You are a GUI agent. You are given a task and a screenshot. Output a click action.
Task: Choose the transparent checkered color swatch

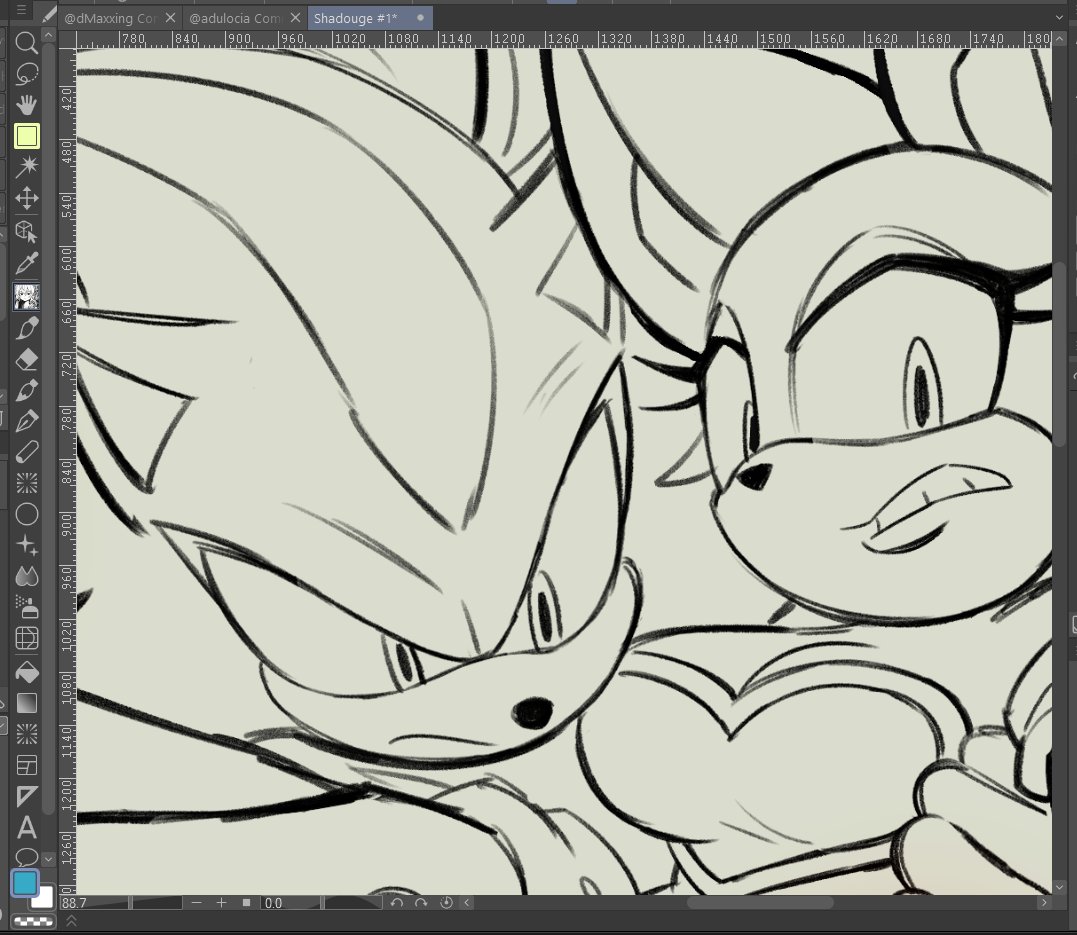[x=33, y=921]
